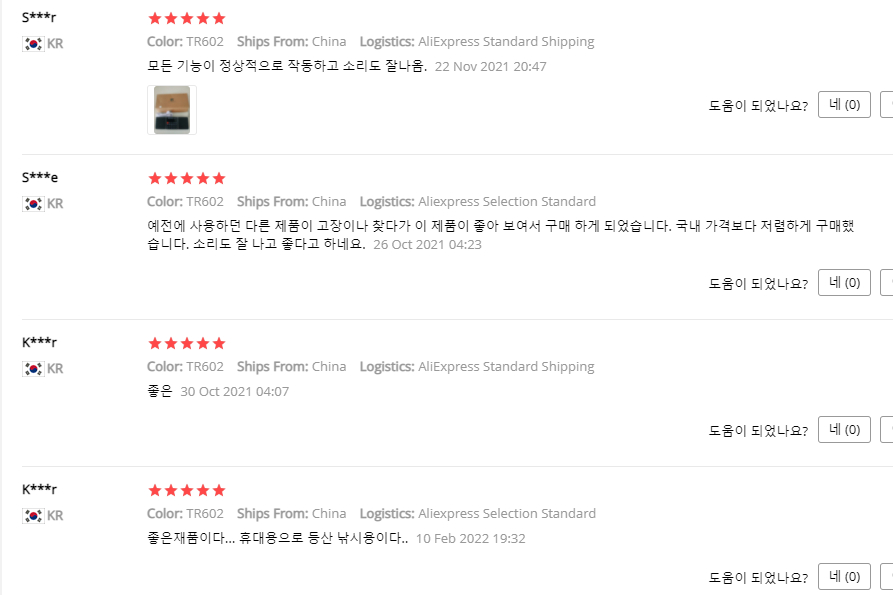The height and width of the screenshot is (595, 893).
Task: Open the review photo thumbnail from S***r
Action: point(172,110)
